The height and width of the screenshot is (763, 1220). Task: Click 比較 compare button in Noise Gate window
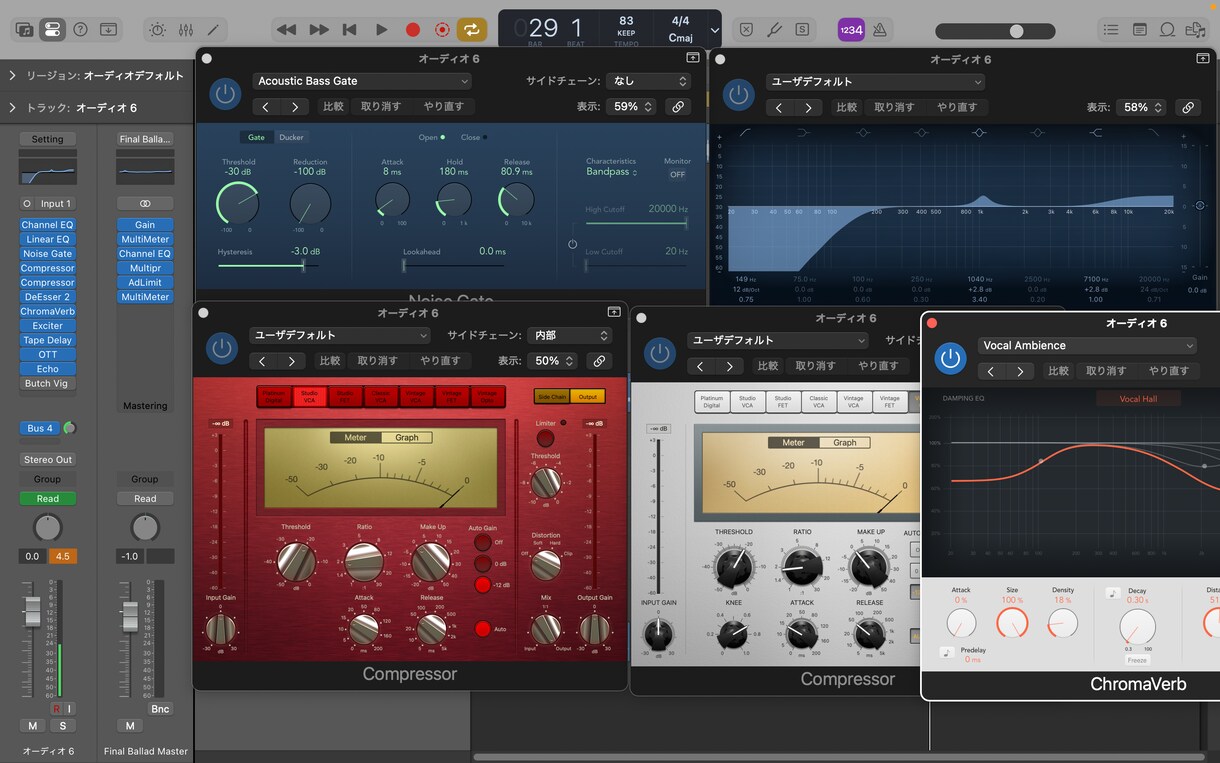(x=334, y=106)
